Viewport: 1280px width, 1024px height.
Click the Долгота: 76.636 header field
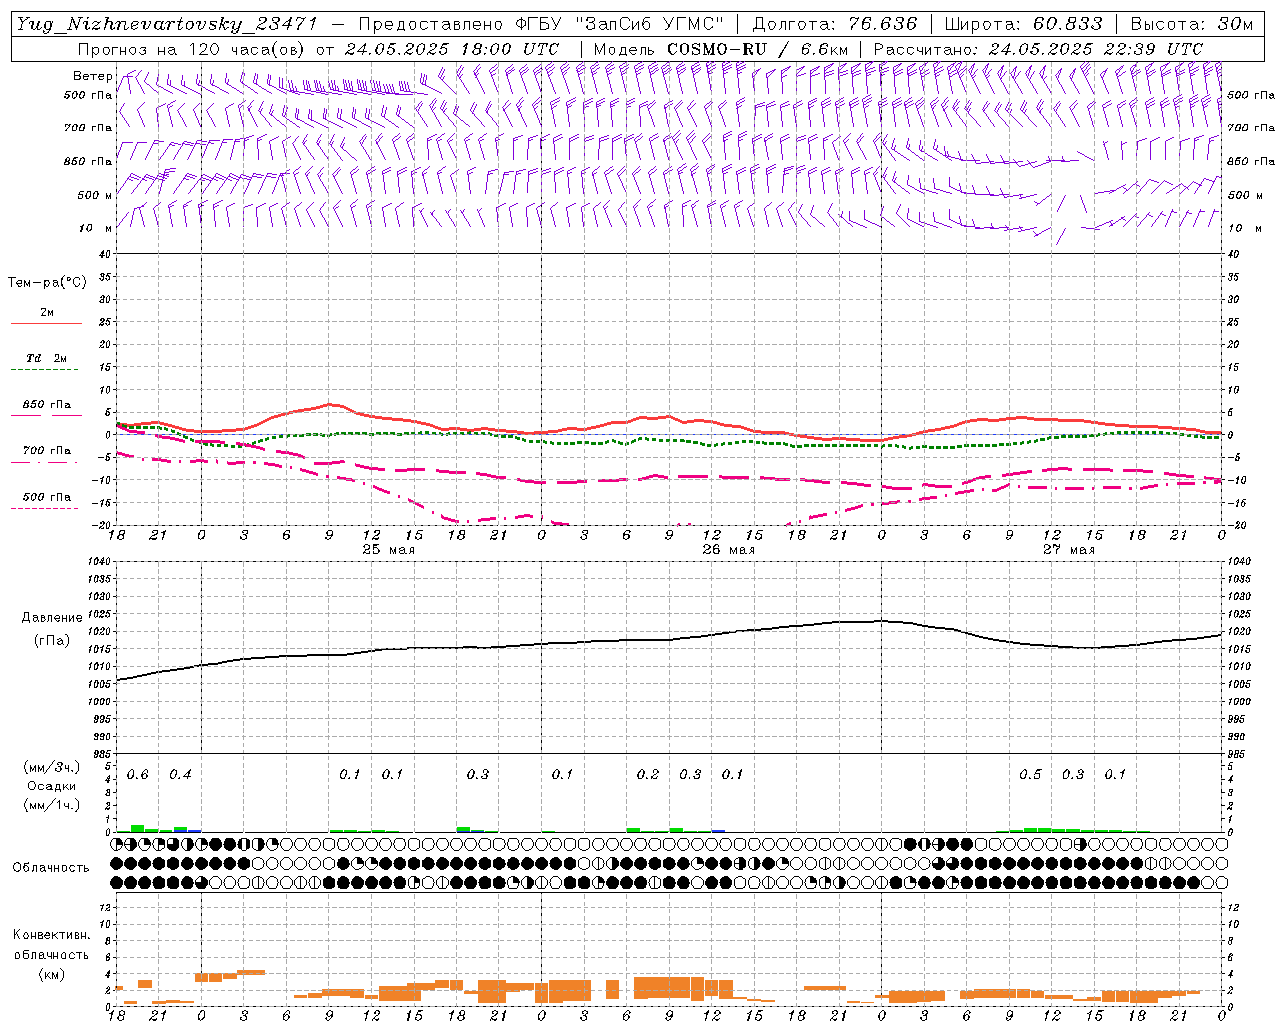click(x=835, y=24)
